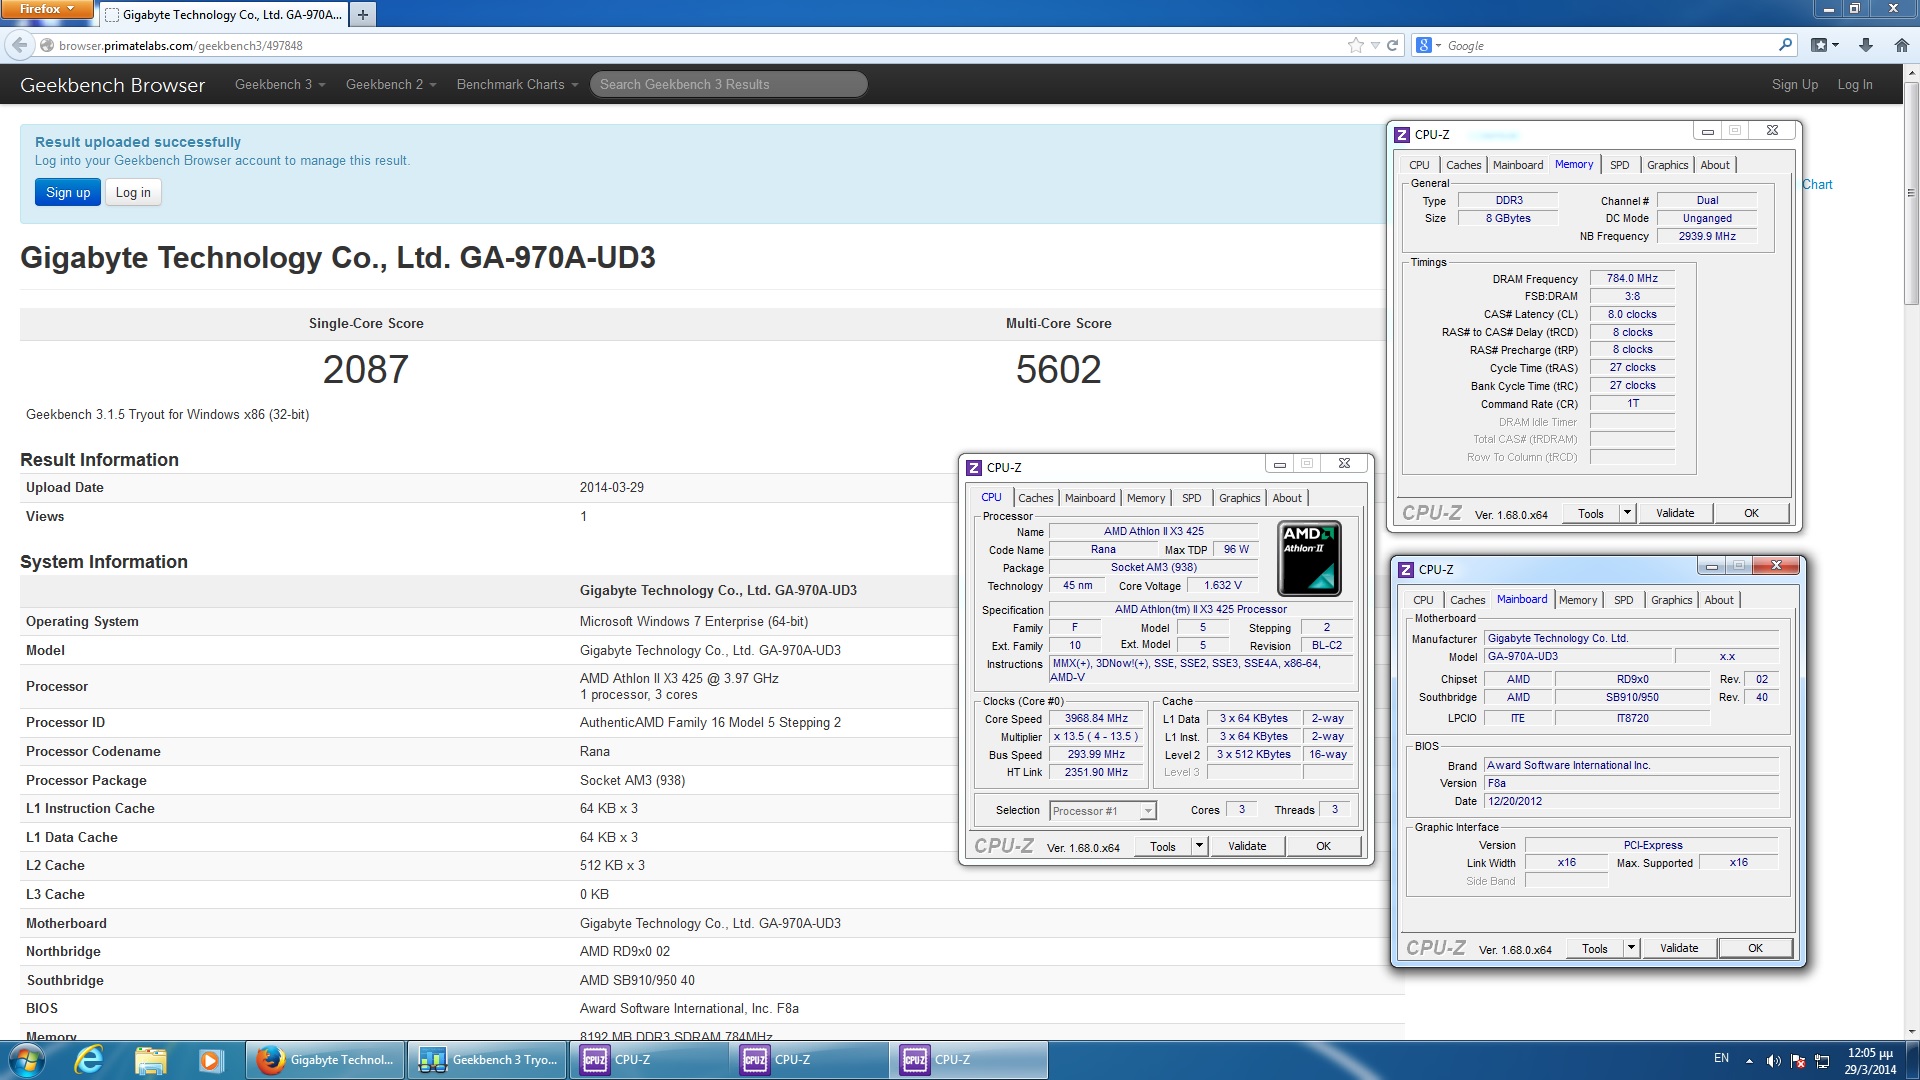The image size is (1920, 1080).
Task: Click the BIOS Version value F8a
Action: (1631, 784)
